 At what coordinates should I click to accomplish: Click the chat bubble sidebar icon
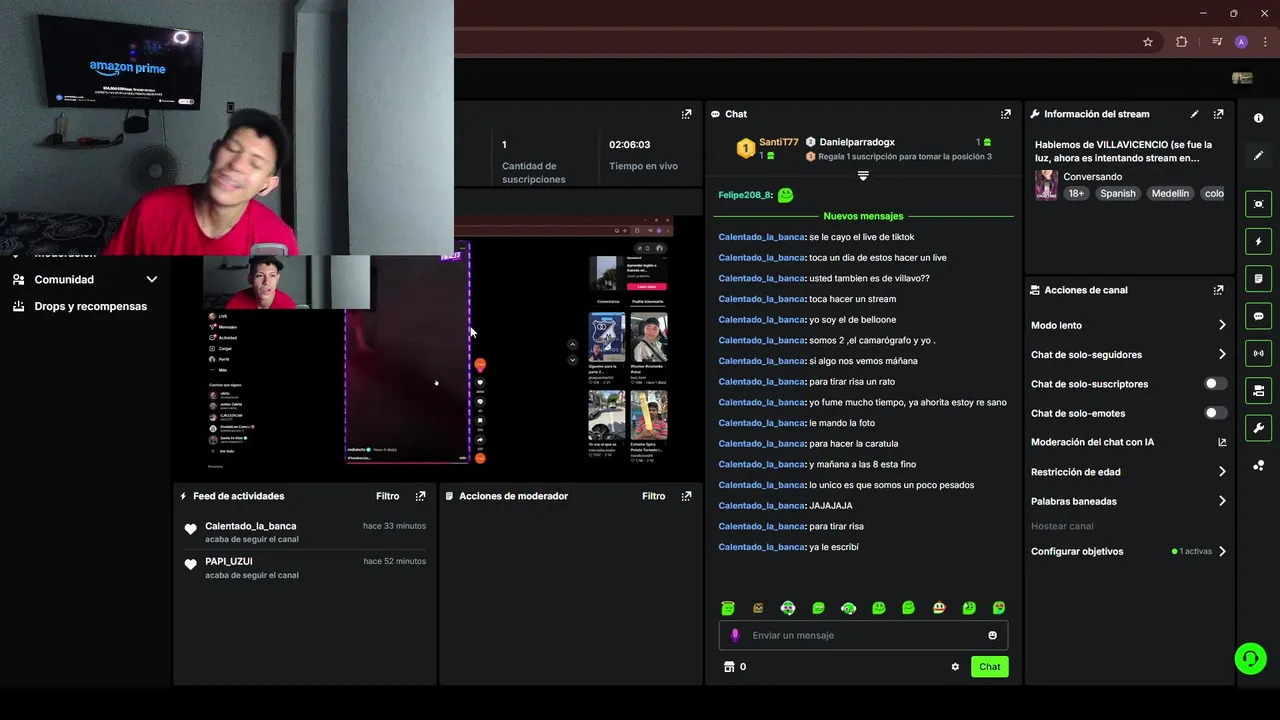pyautogui.click(x=1258, y=316)
